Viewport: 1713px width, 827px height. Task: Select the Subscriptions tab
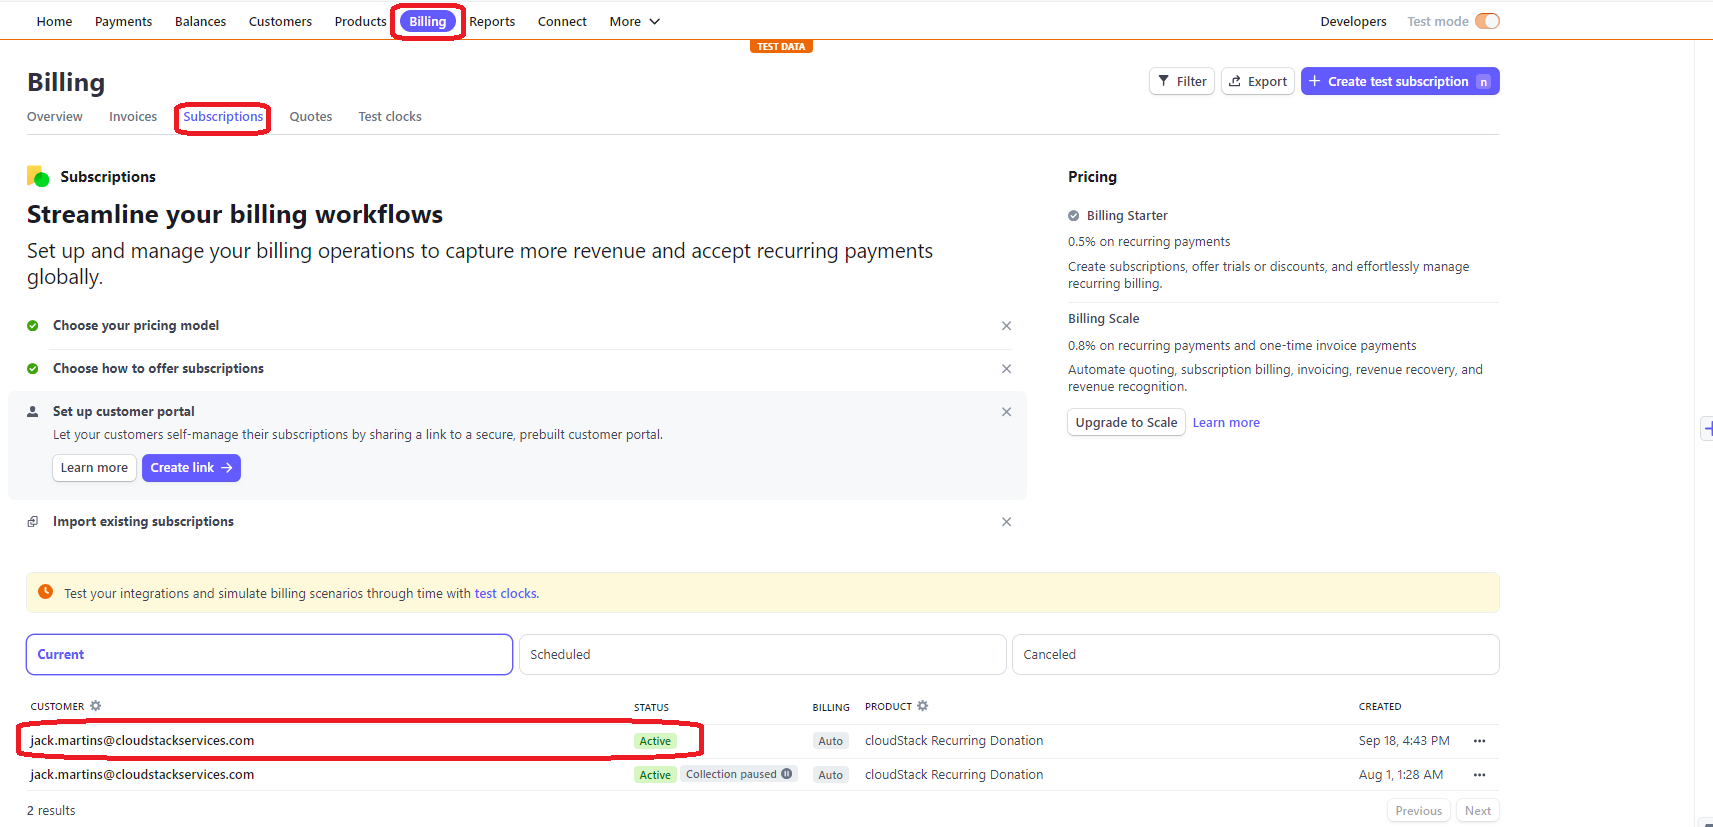coord(223,117)
